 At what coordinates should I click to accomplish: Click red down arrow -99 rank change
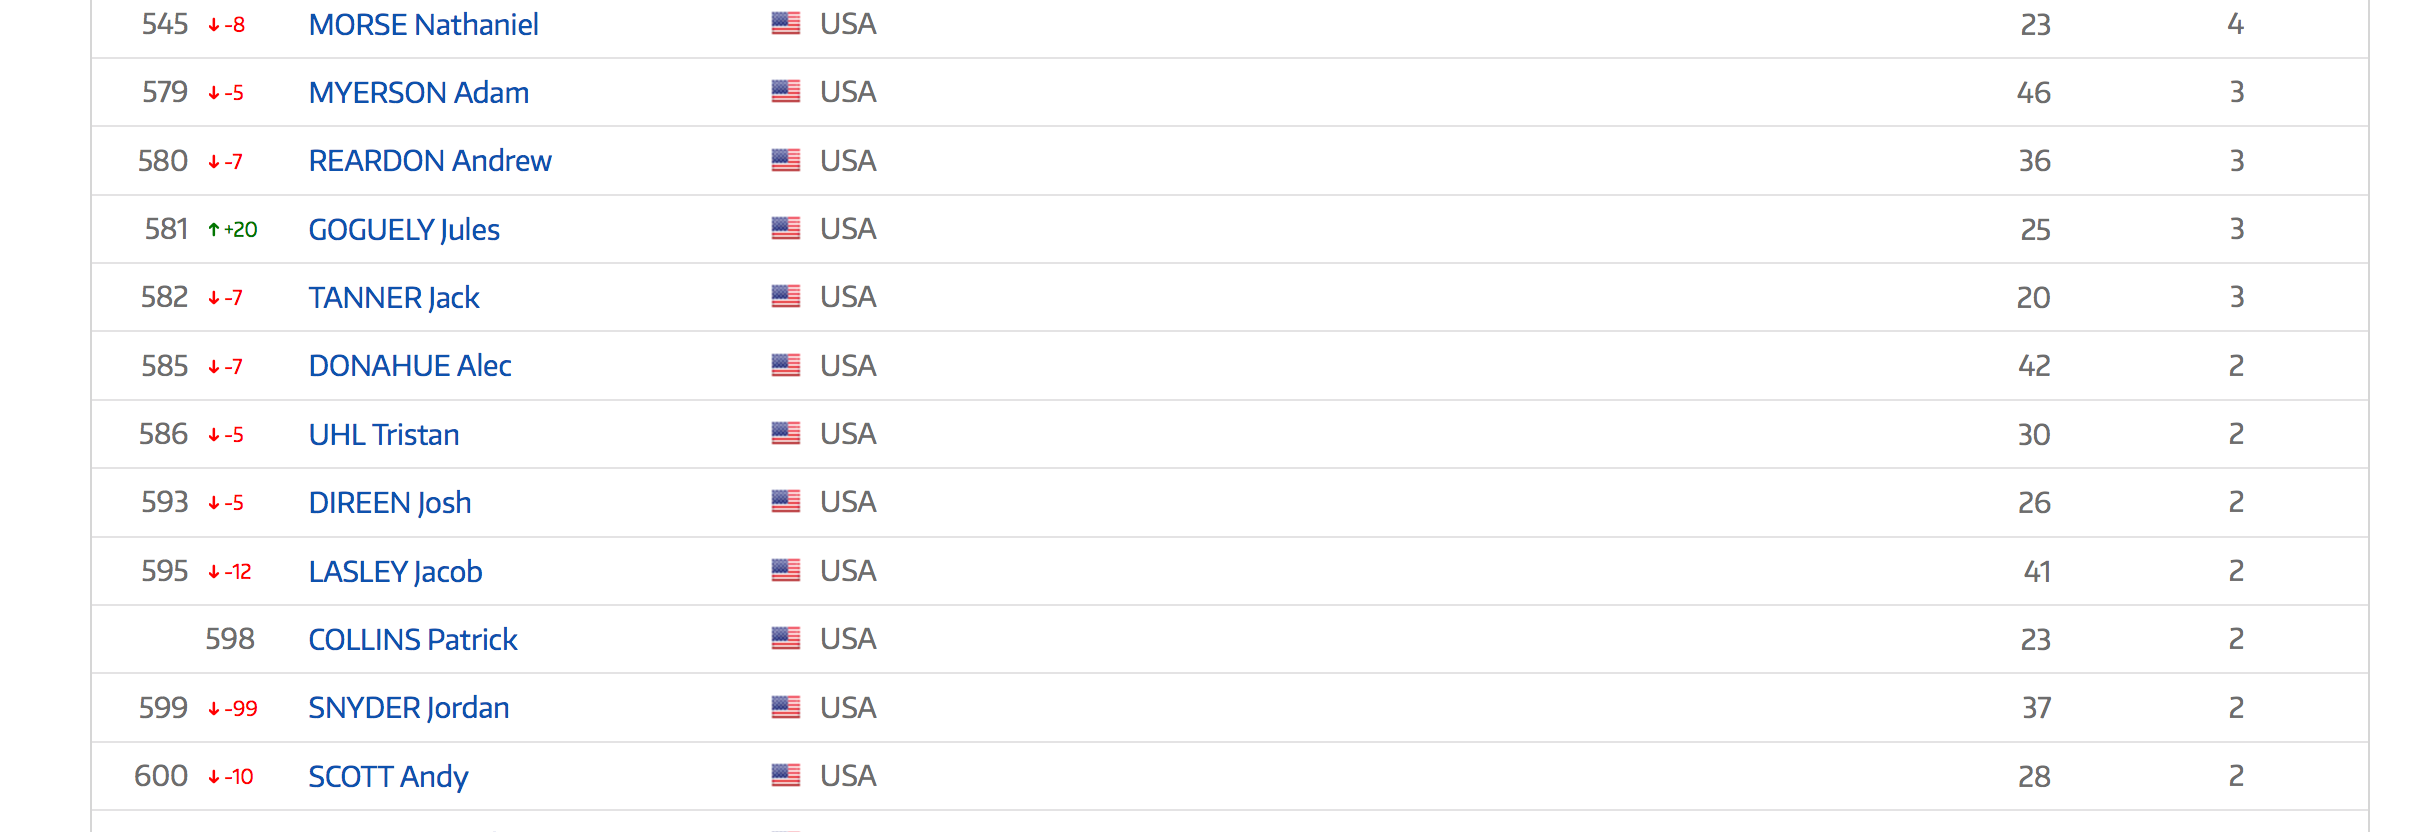point(233,708)
